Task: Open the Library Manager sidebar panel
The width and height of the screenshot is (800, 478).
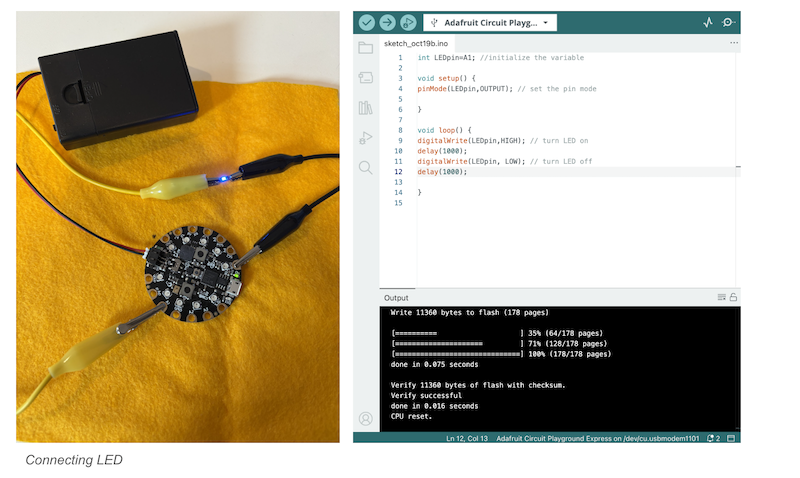Action: coord(365,108)
